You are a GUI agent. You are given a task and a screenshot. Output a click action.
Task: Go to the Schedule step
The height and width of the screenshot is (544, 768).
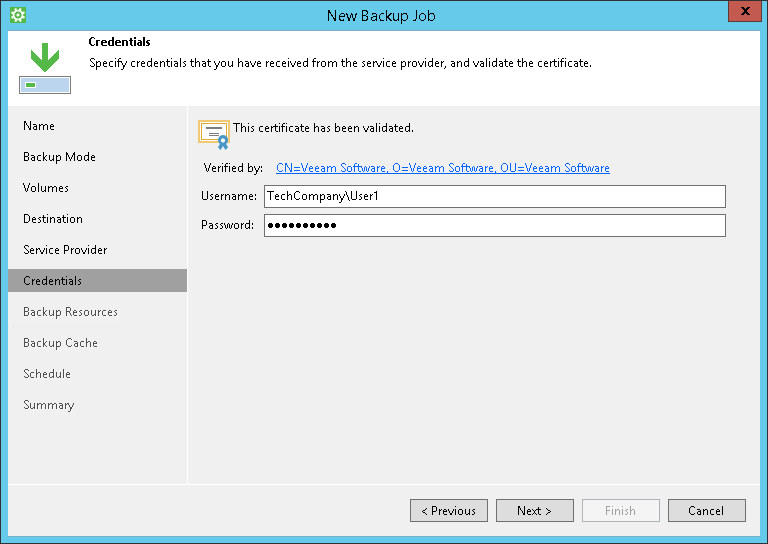click(x=47, y=374)
